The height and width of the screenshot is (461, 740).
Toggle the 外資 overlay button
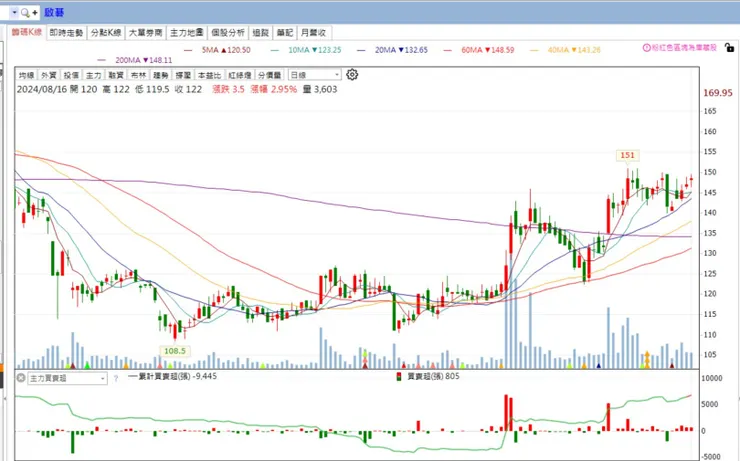tap(49, 75)
